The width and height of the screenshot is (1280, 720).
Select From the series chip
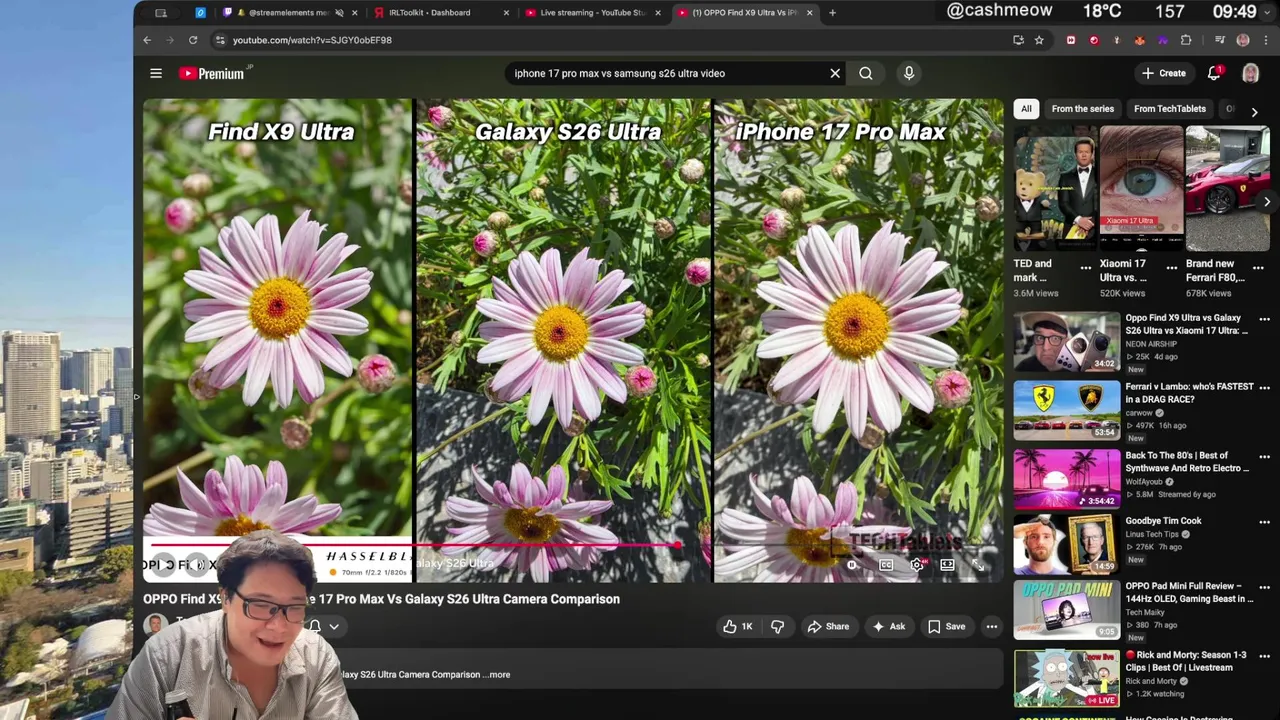[1082, 108]
